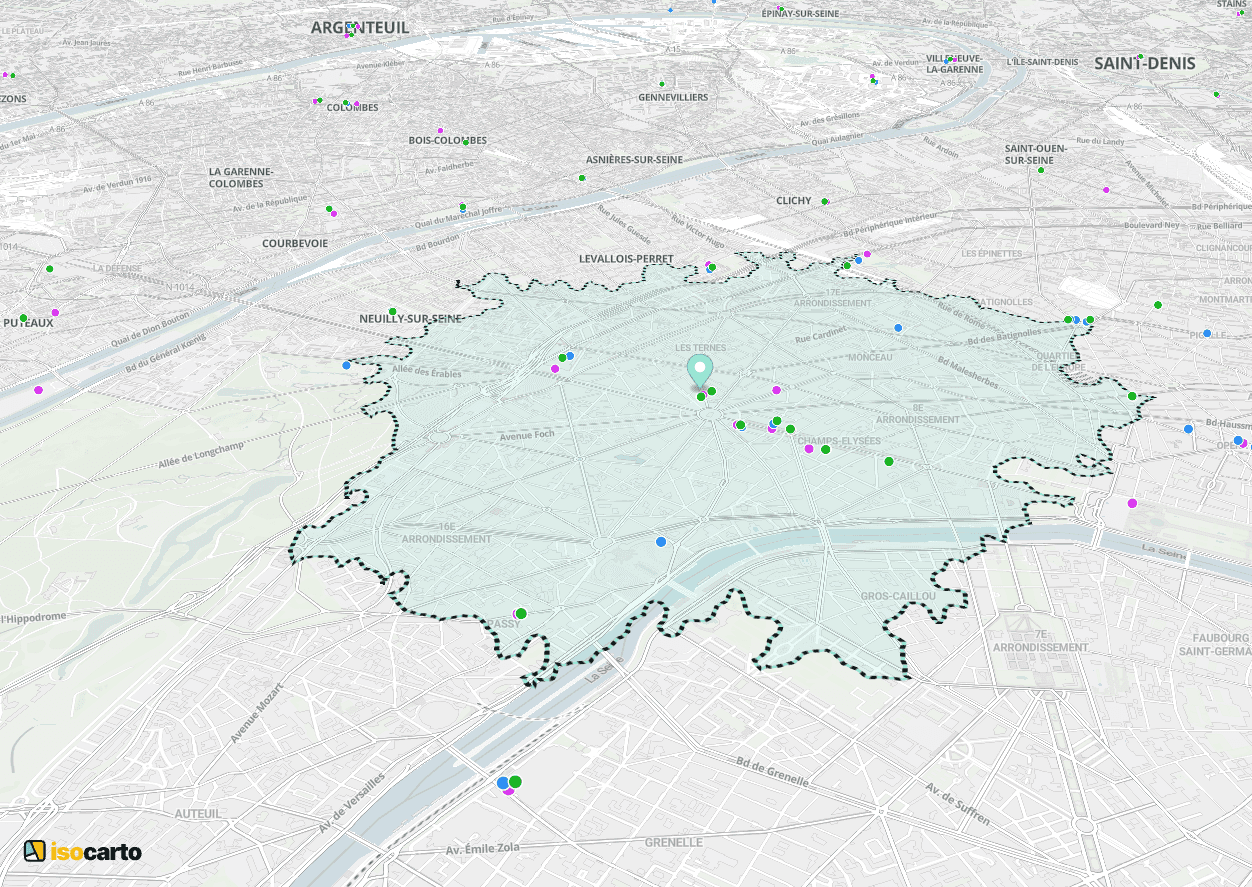Select the magenta marker near Clichy
Viewport: 1252px width, 887px height.
(828, 201)
